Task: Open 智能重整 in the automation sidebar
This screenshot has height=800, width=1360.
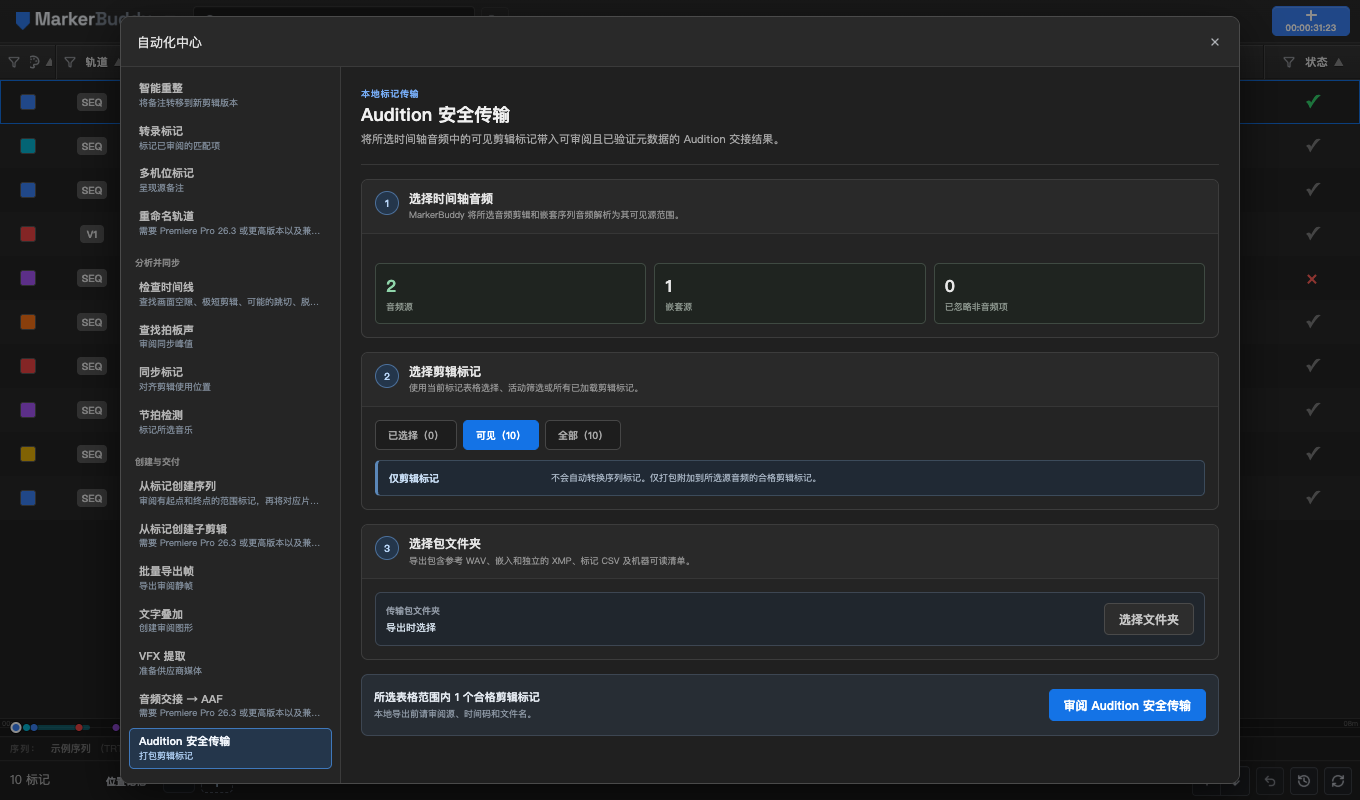Action: point(230,95)
